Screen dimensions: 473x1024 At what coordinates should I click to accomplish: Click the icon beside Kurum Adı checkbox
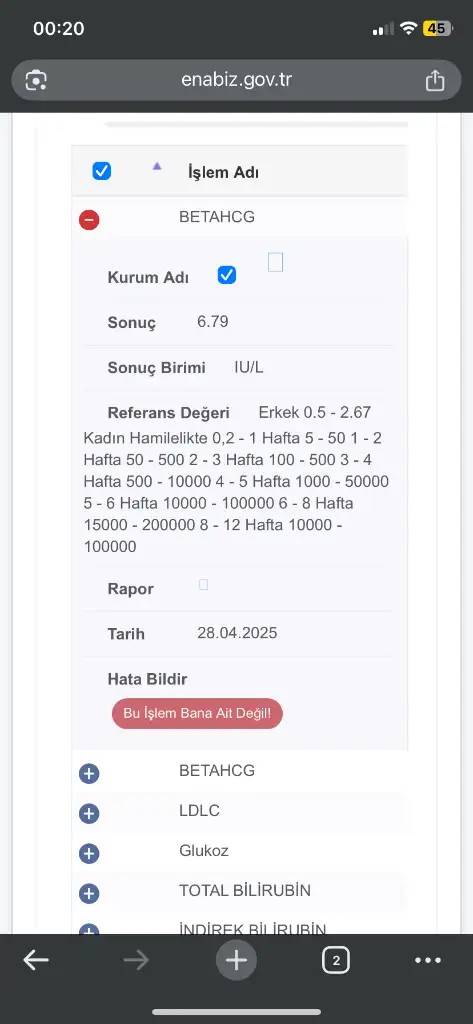click(276, 263)
